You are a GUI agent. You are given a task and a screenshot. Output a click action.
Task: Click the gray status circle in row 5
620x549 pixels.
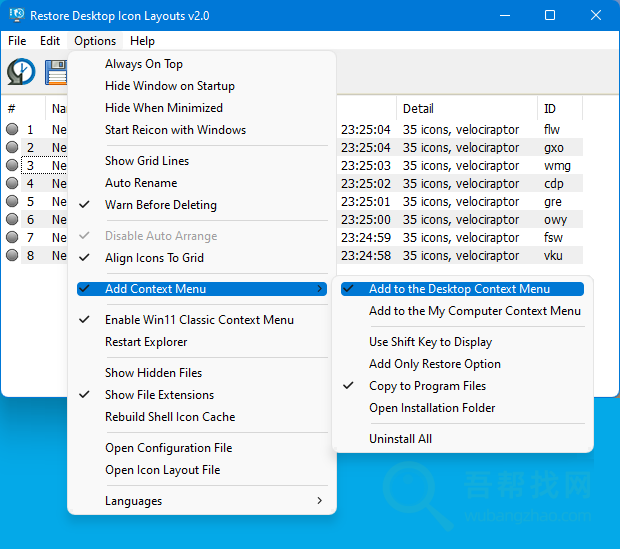point(12,202)
